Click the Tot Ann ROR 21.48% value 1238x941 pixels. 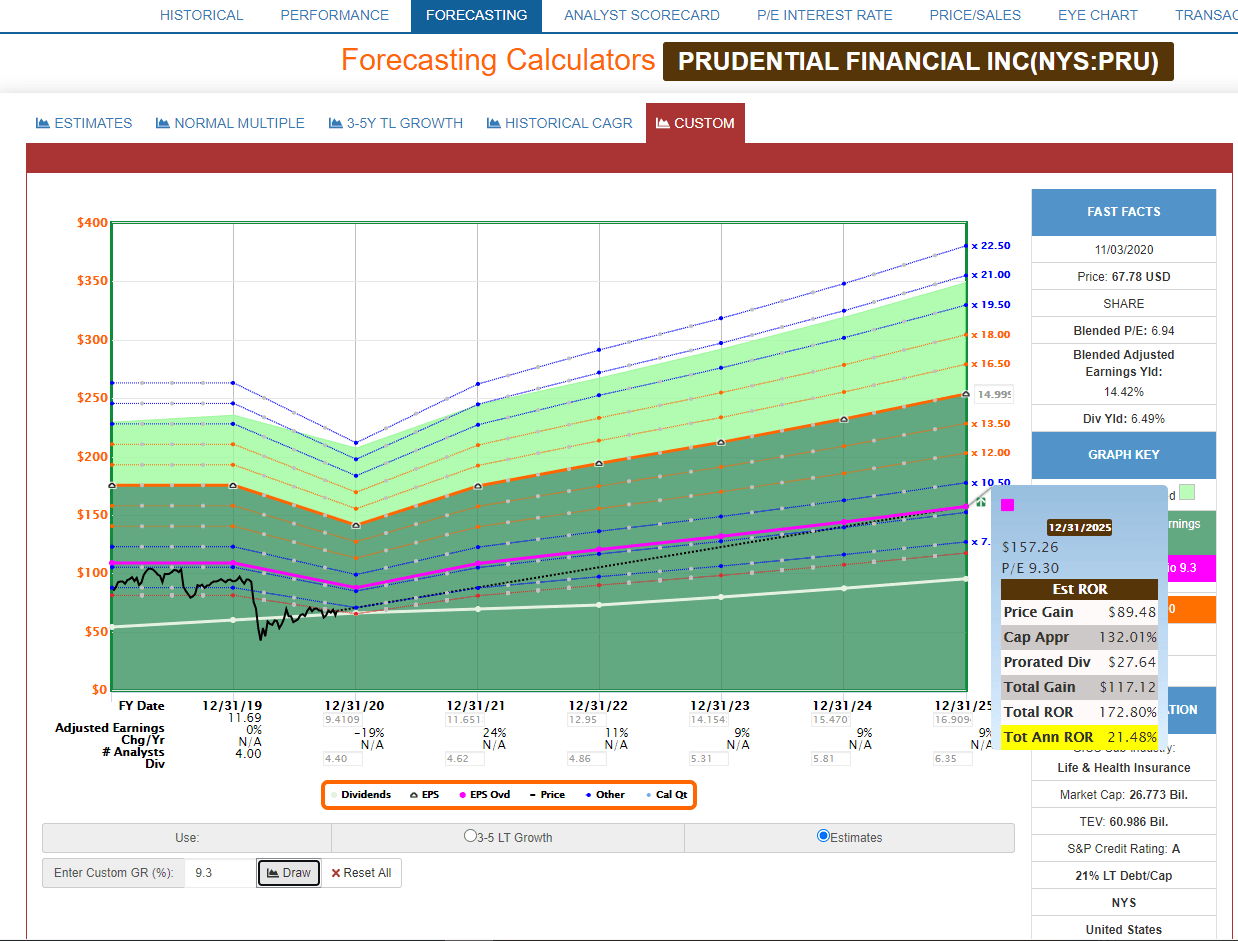pos(1130,737)
